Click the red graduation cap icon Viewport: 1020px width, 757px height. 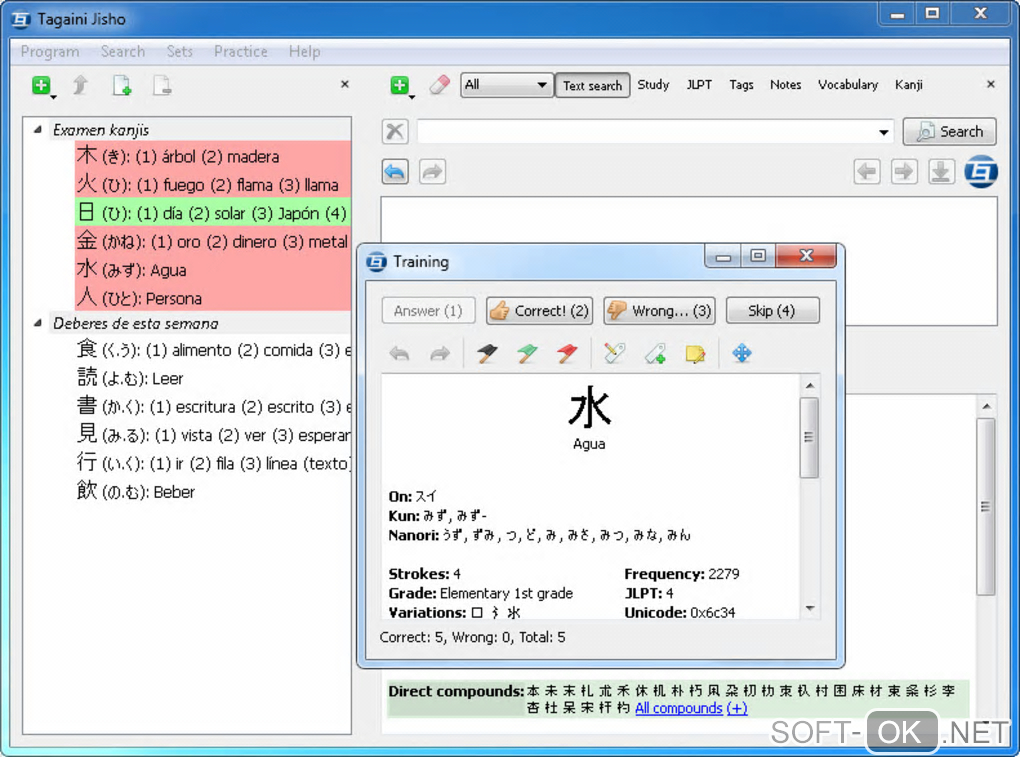pos(567,353)
